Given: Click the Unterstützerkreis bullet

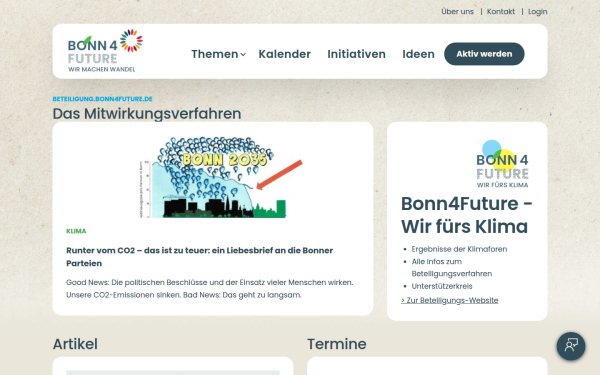Looking at the screenshot, I should [x=442, y=286].
